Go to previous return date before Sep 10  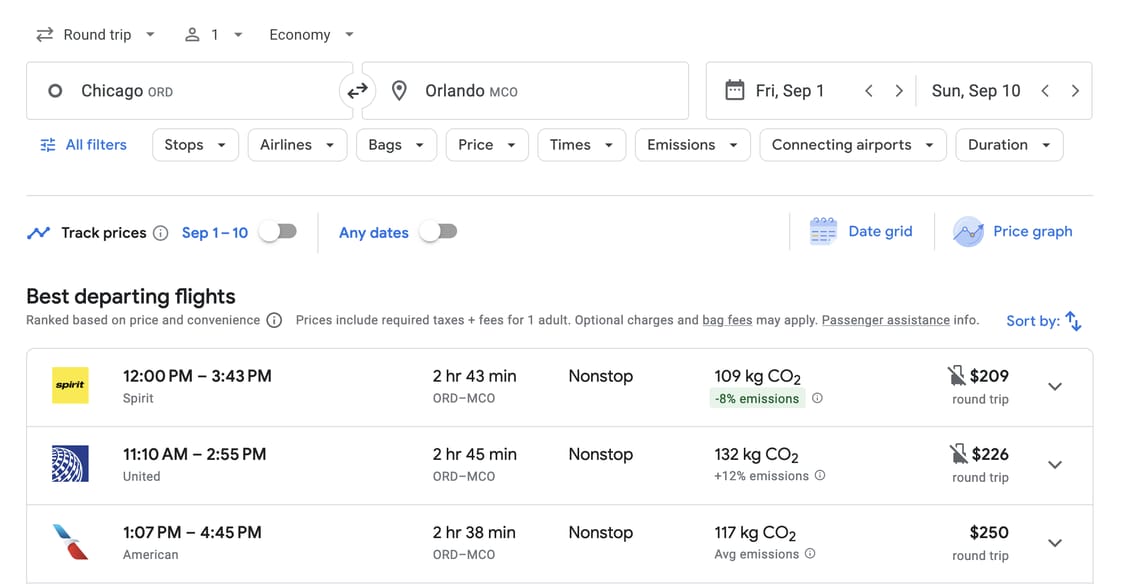[x=1045, y=91]
